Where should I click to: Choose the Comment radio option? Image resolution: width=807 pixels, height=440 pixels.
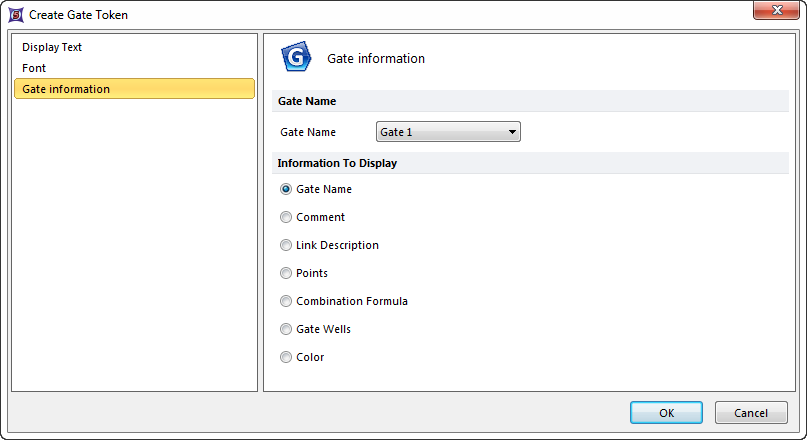pos(287,217)
